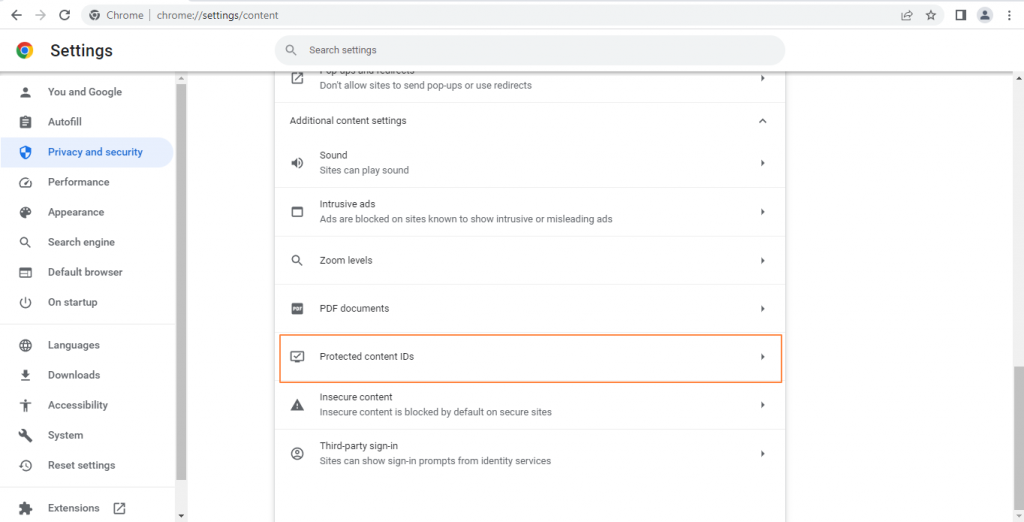The image size is (1024, 522).
Task: Open the Privacy and security section
Action: (x=95, y=152)
